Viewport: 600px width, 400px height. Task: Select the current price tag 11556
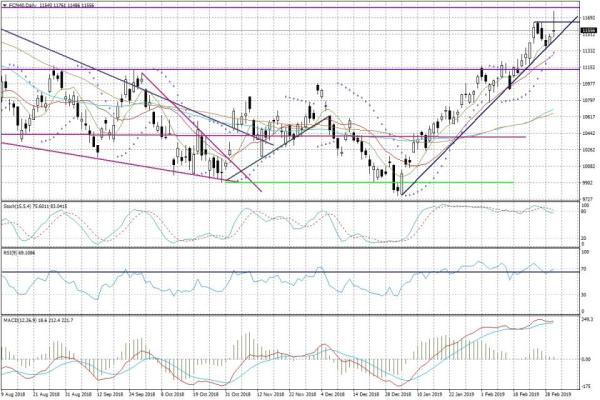(x=587, y=31)
